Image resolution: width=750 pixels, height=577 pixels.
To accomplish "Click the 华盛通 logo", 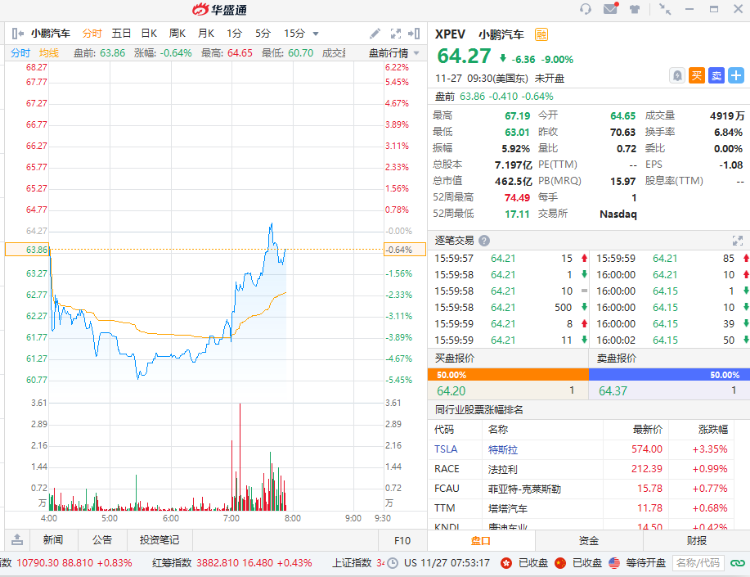I will 220,9.
